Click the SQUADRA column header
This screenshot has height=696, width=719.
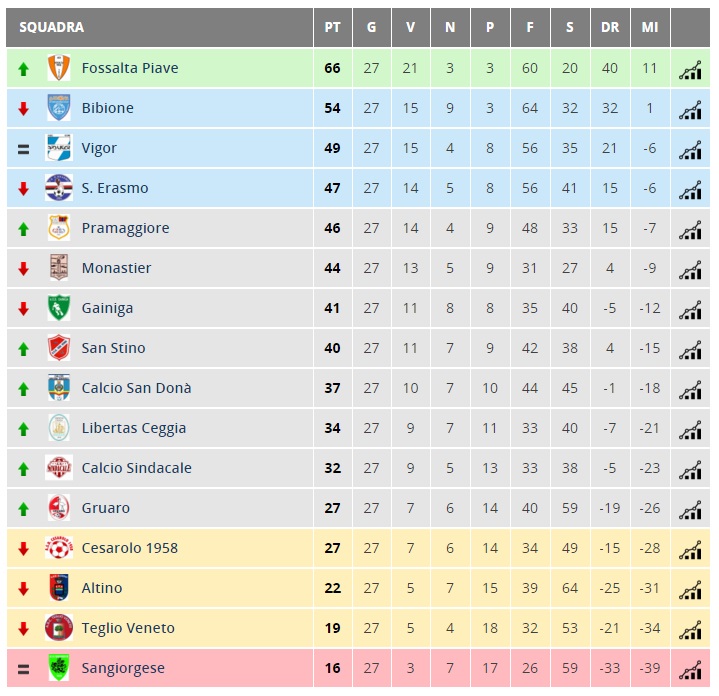[51, 28]
